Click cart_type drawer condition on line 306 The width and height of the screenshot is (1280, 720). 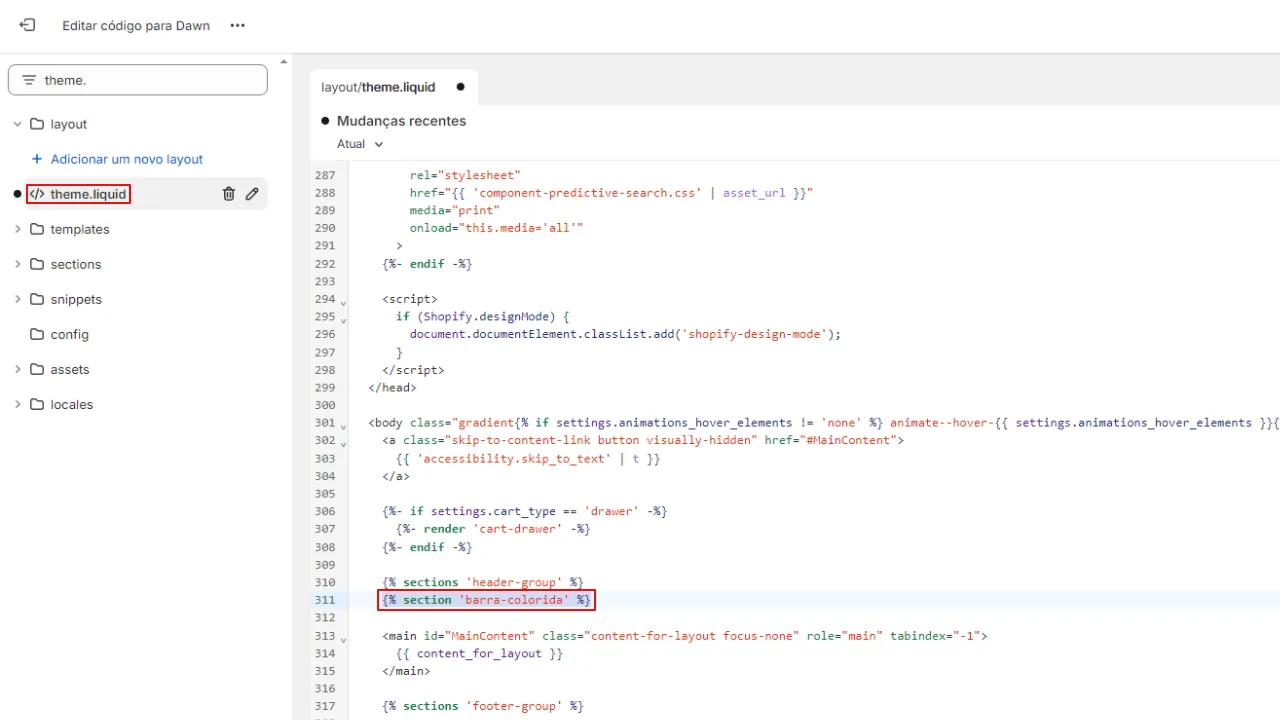click(x=524, y=511)
